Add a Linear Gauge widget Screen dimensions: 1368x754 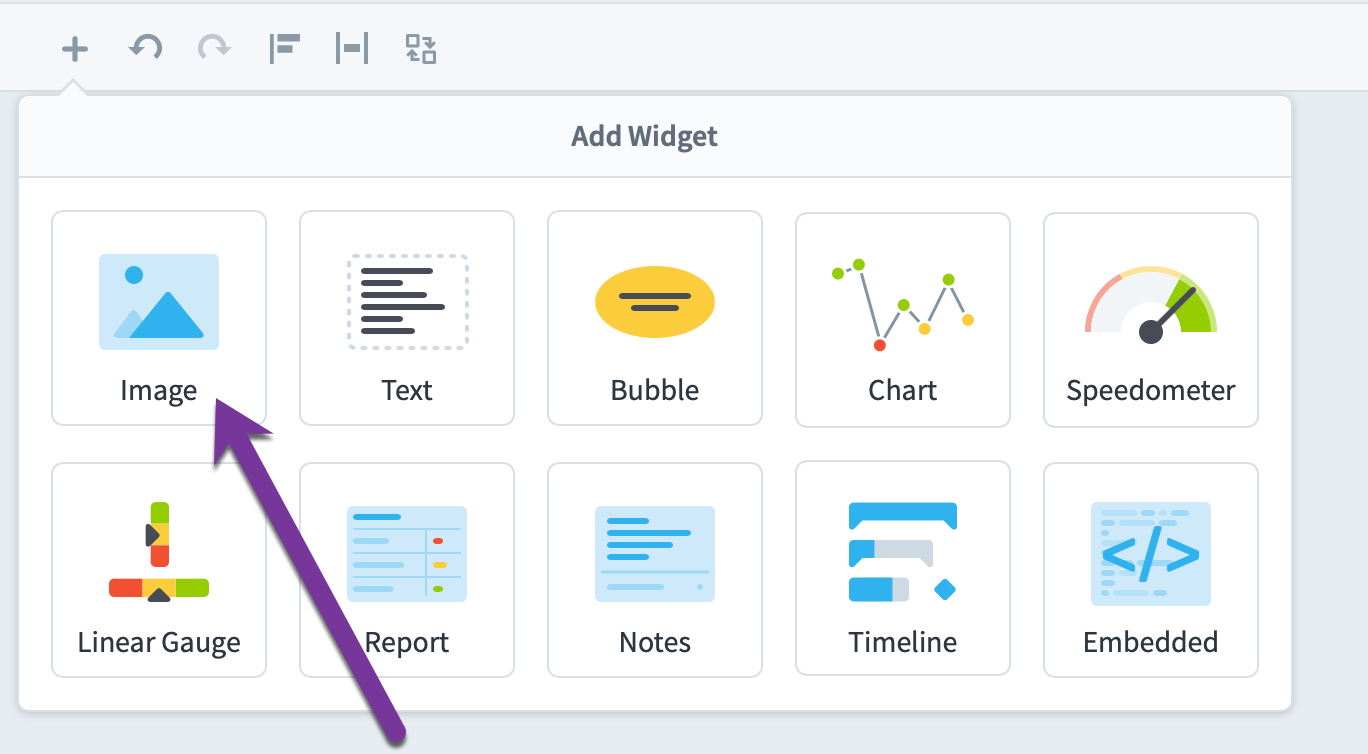[x=159, y=570]
